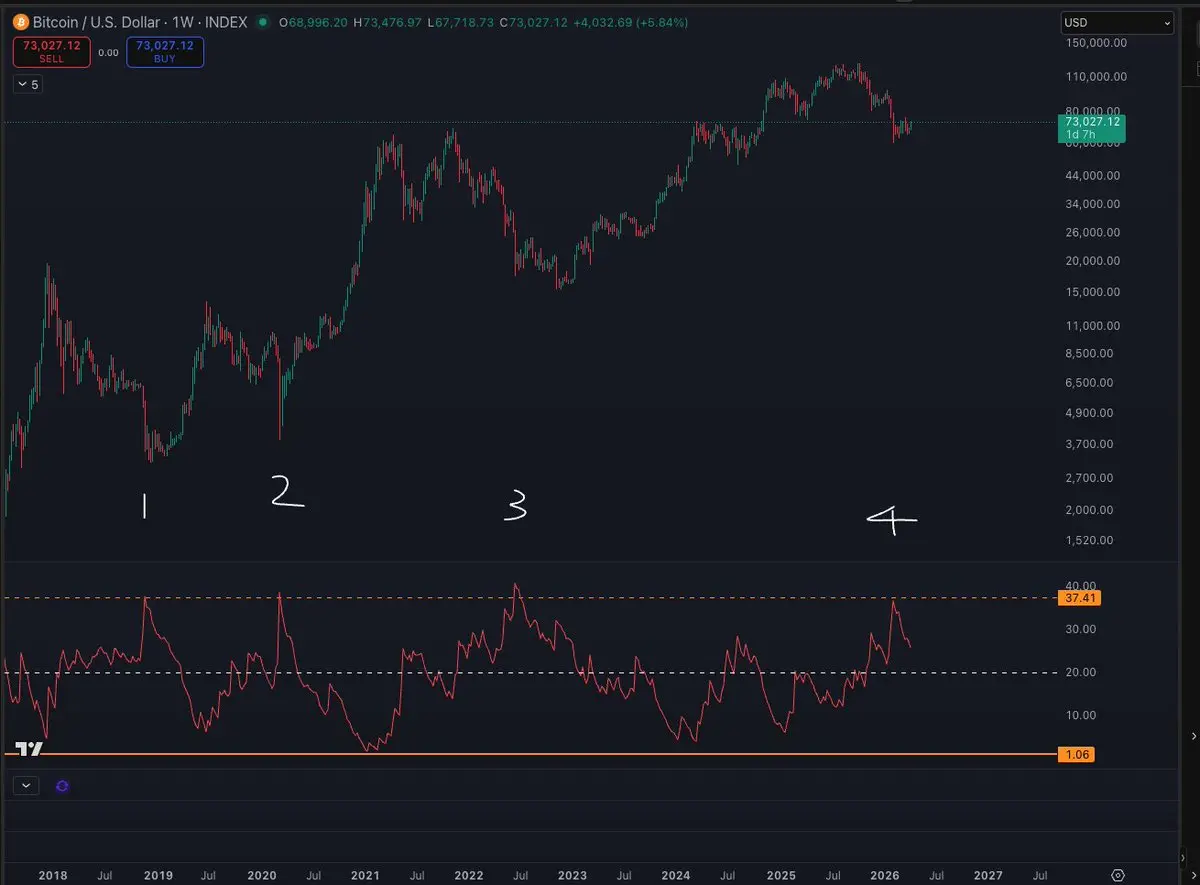The height and width of the screenshot is (885, 1200).
Task: Click the SELL 73,027.12 button
Action: [x=51, y=52]
